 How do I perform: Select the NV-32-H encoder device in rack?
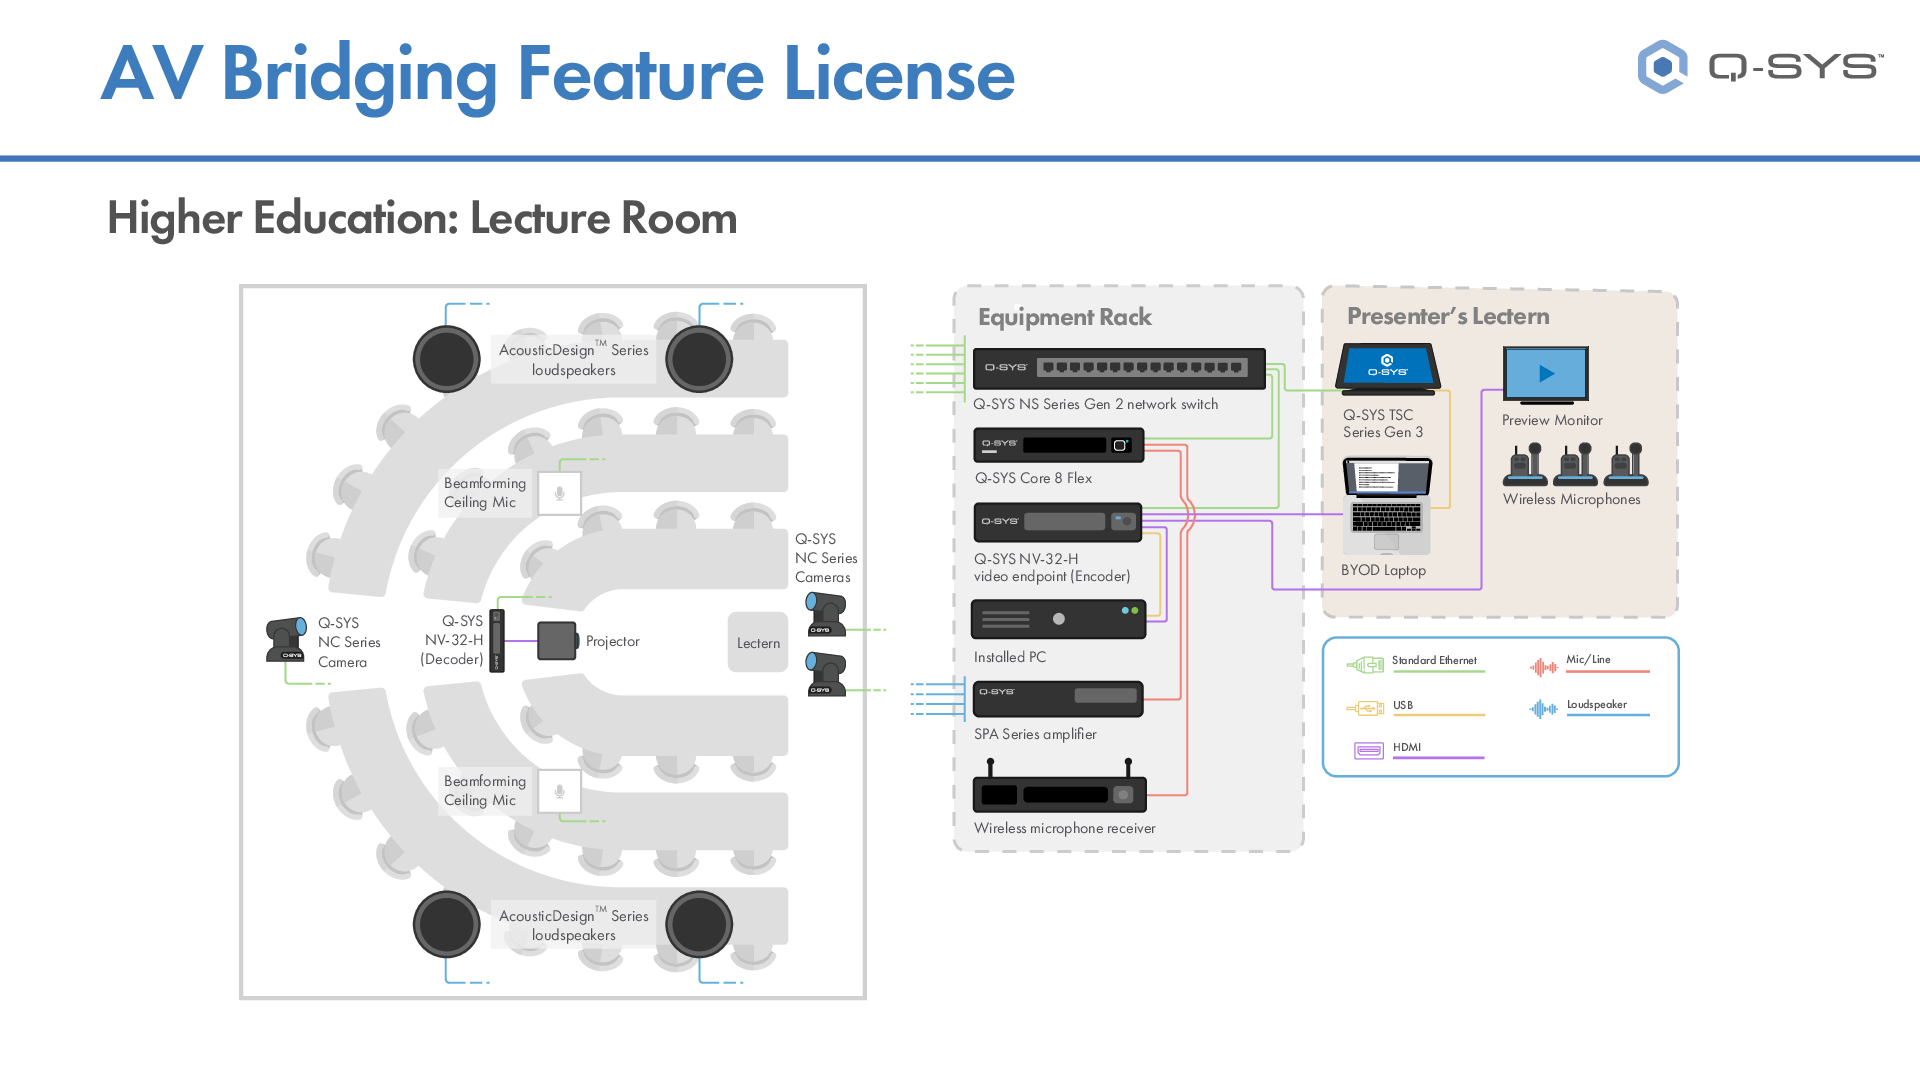1057,522
